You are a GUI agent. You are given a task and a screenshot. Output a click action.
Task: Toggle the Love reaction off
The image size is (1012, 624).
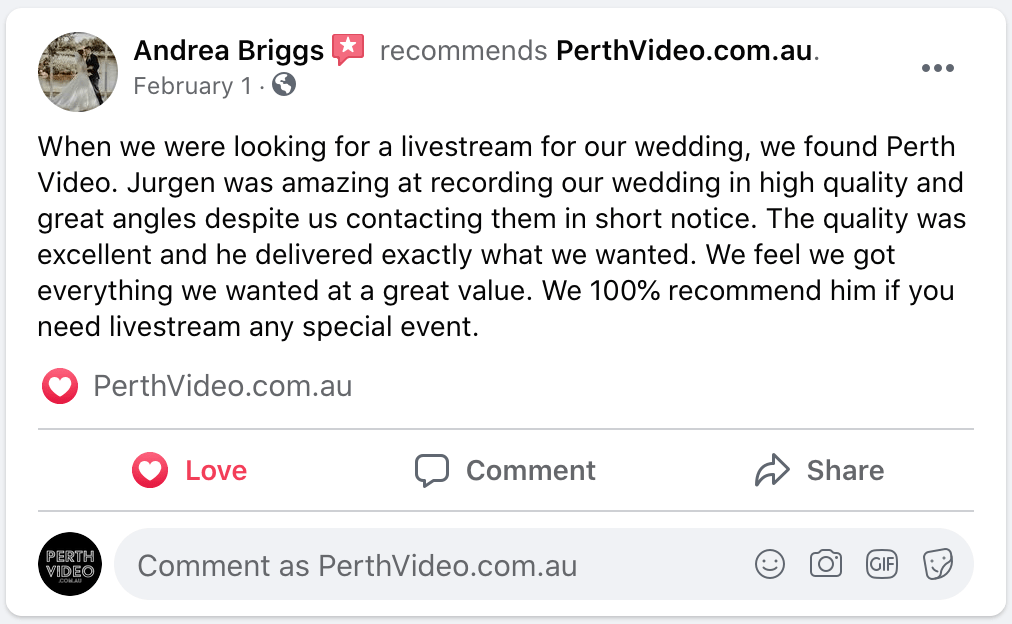[190, 470]
